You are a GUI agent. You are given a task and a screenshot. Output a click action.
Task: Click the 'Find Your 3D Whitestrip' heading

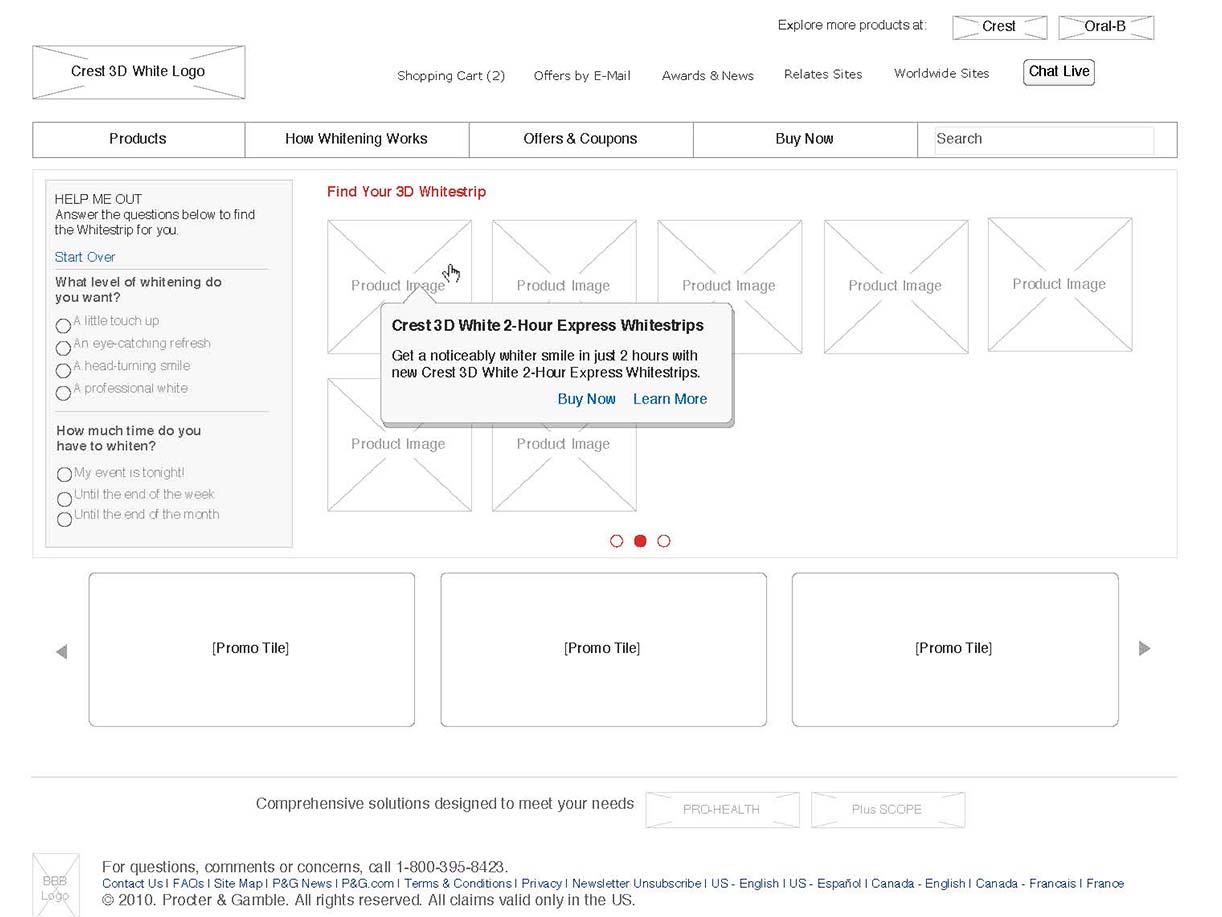pos(407,192)
